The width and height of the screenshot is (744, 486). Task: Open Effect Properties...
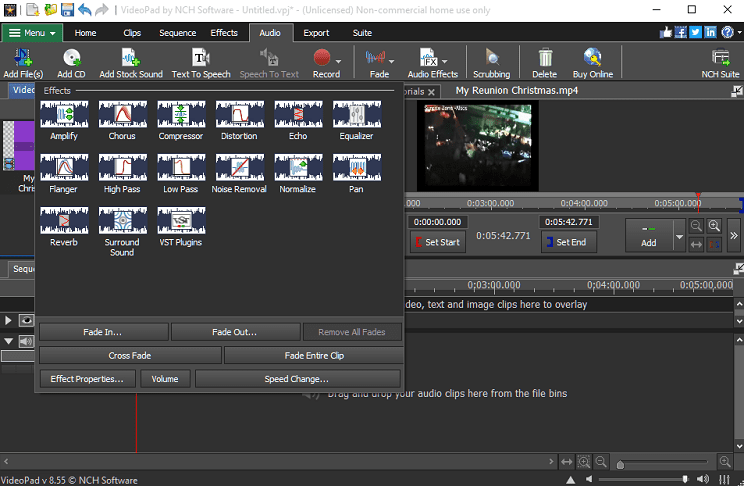click(x=87, y=379)
